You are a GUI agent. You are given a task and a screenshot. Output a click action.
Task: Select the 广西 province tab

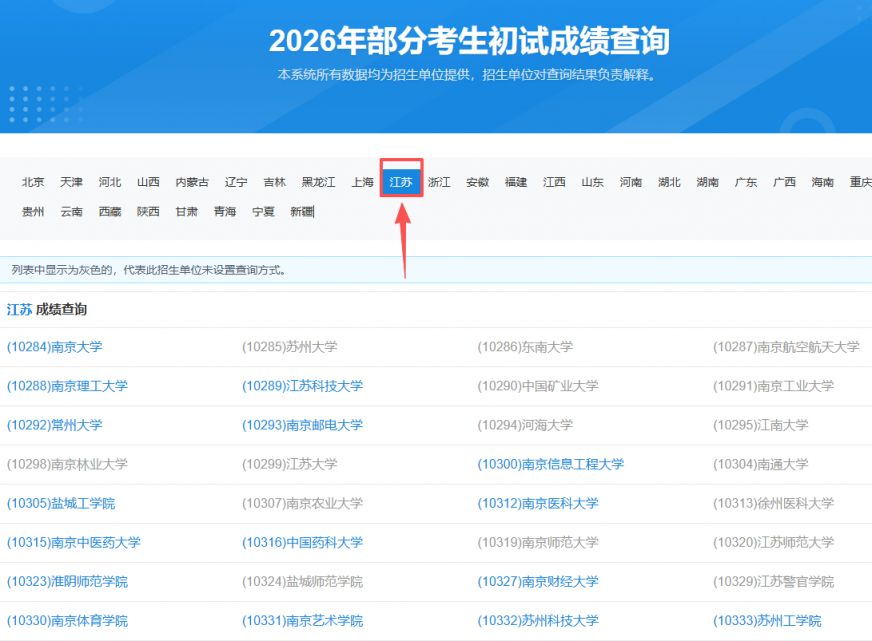point(784,182)
